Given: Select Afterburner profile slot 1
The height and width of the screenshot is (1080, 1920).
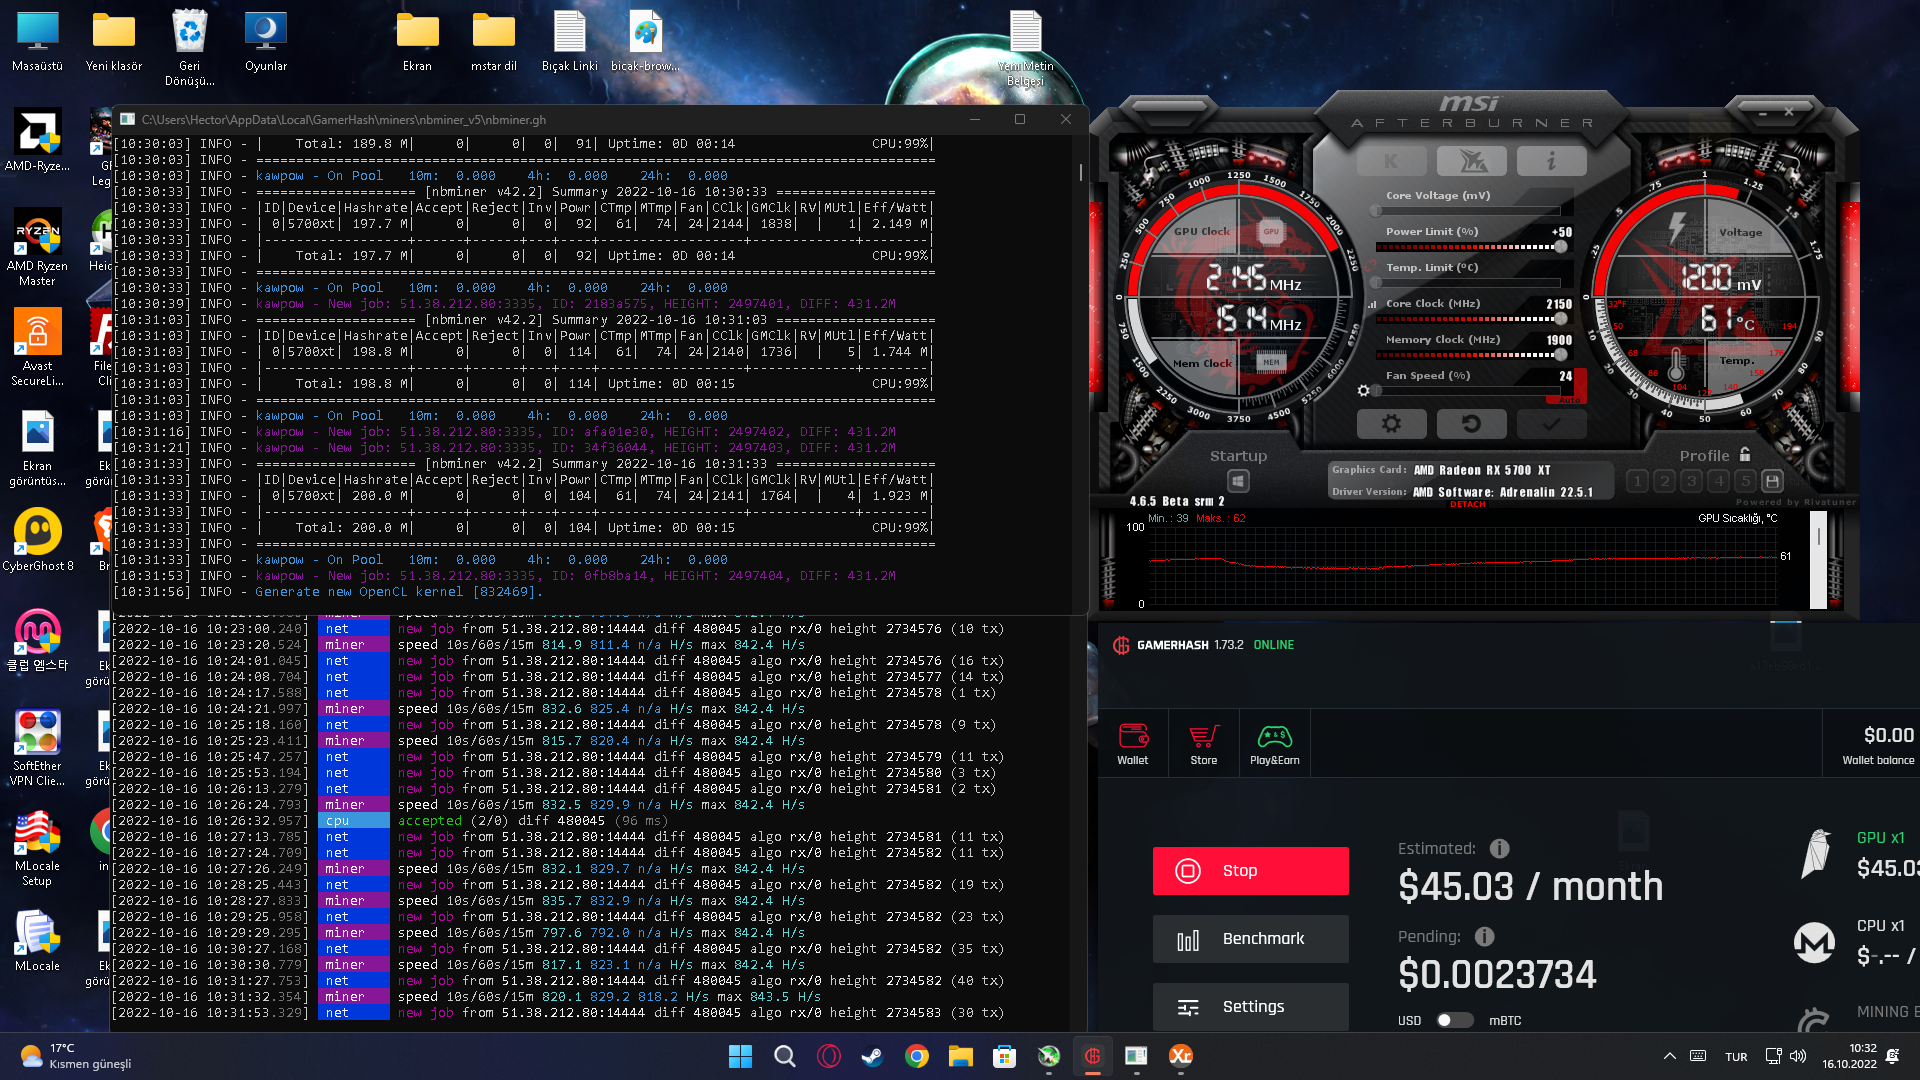Looking at the screenshot, I should point(1637,481).
